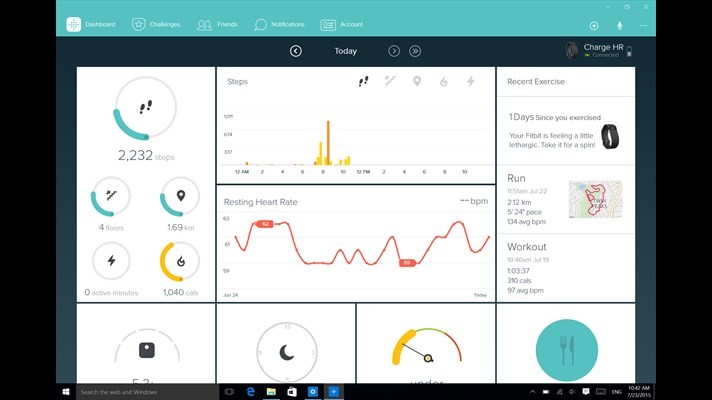Open the Friends section
712x400 pixels.
pyautogui.click(x=217, y=24)
